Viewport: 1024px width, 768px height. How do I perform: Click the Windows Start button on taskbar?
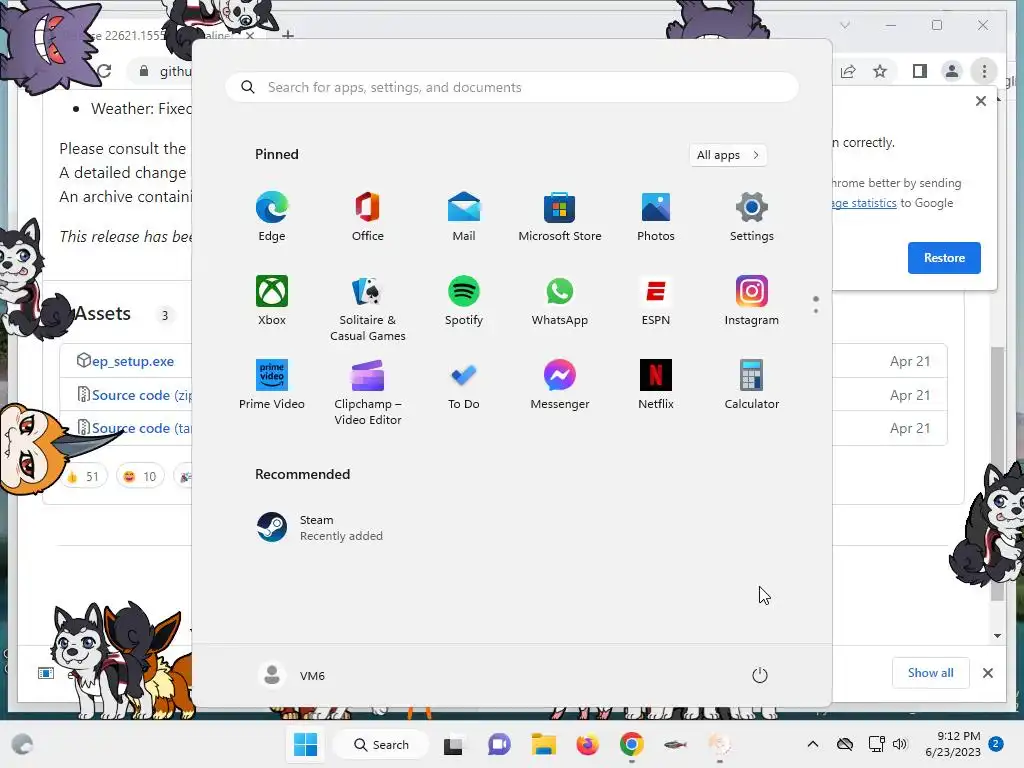(x=305, y=744)
